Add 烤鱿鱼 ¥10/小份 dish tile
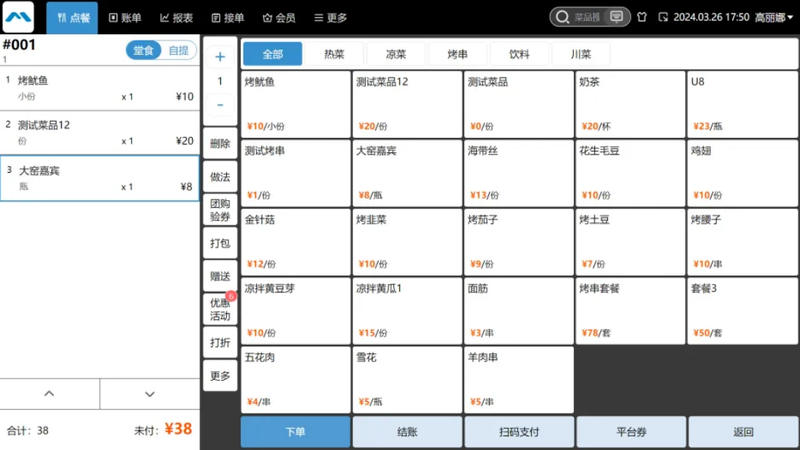Screen dimensions: 800x450 tap(295, 105)
